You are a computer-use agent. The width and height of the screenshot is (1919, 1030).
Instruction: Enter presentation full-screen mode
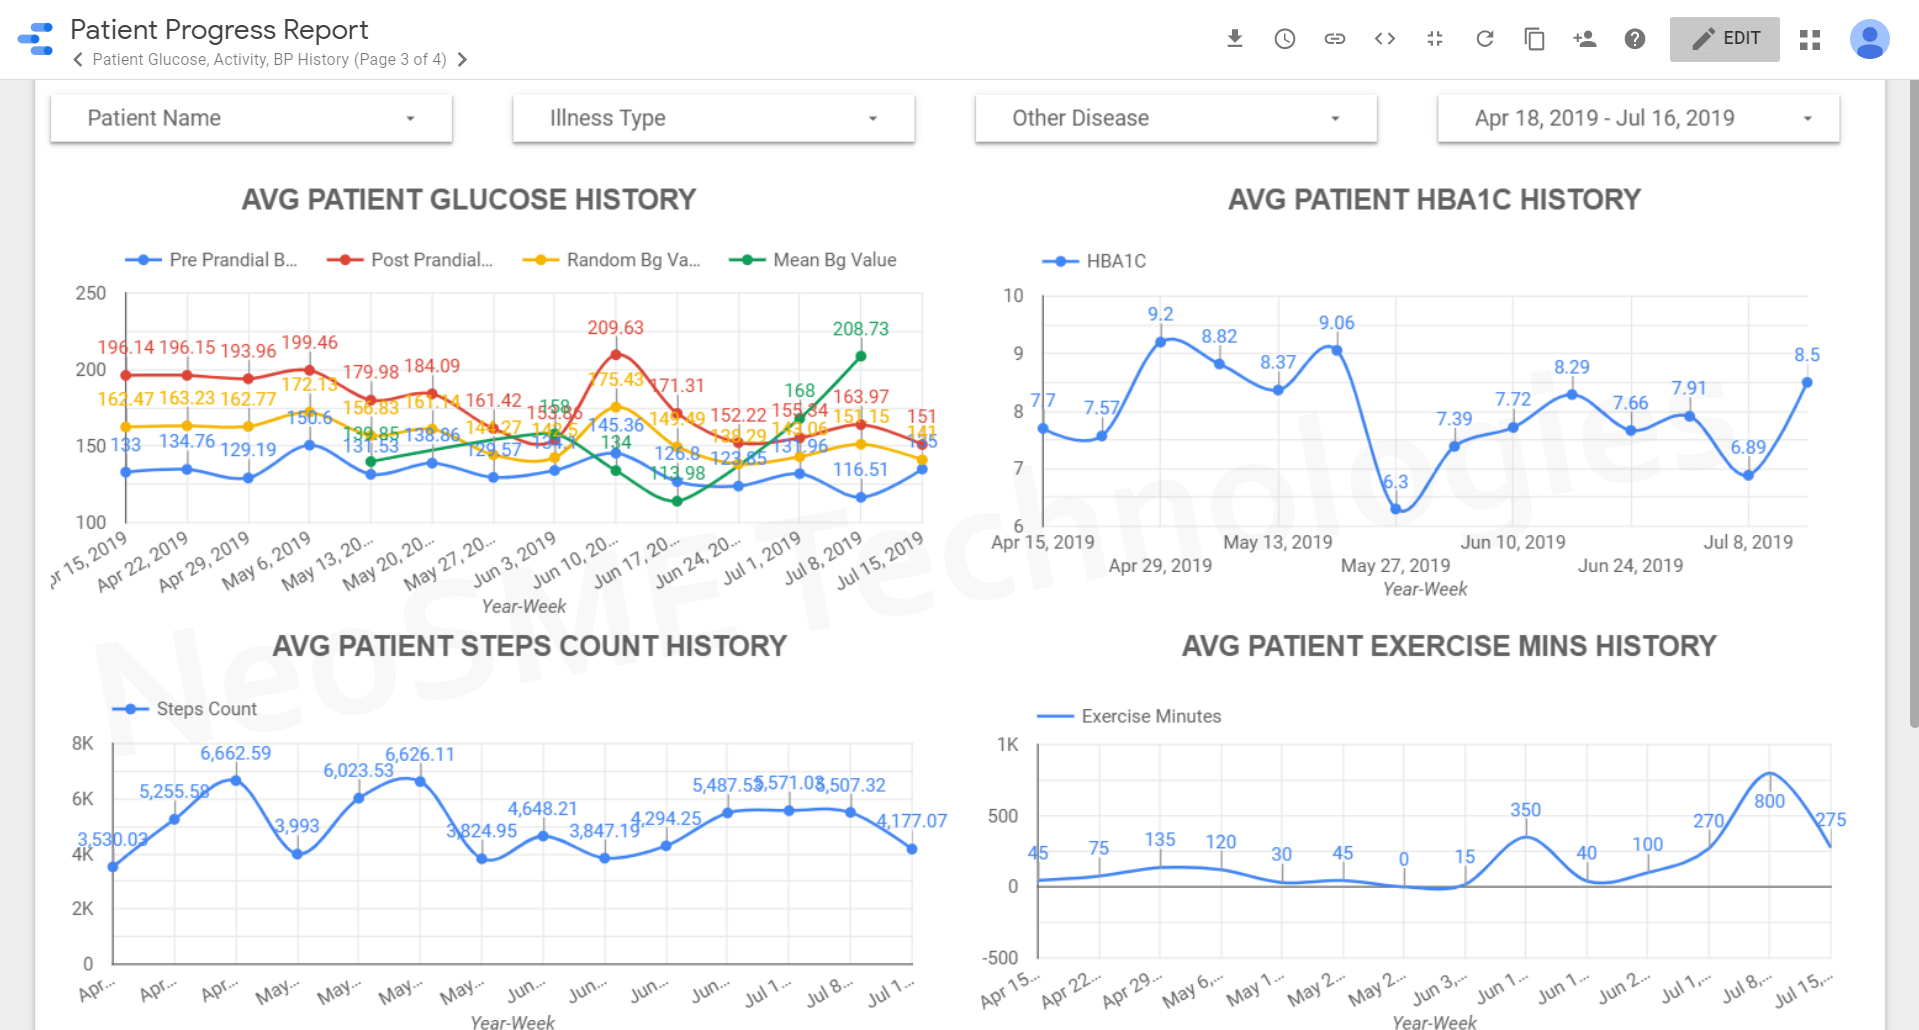pos(1434,38)
